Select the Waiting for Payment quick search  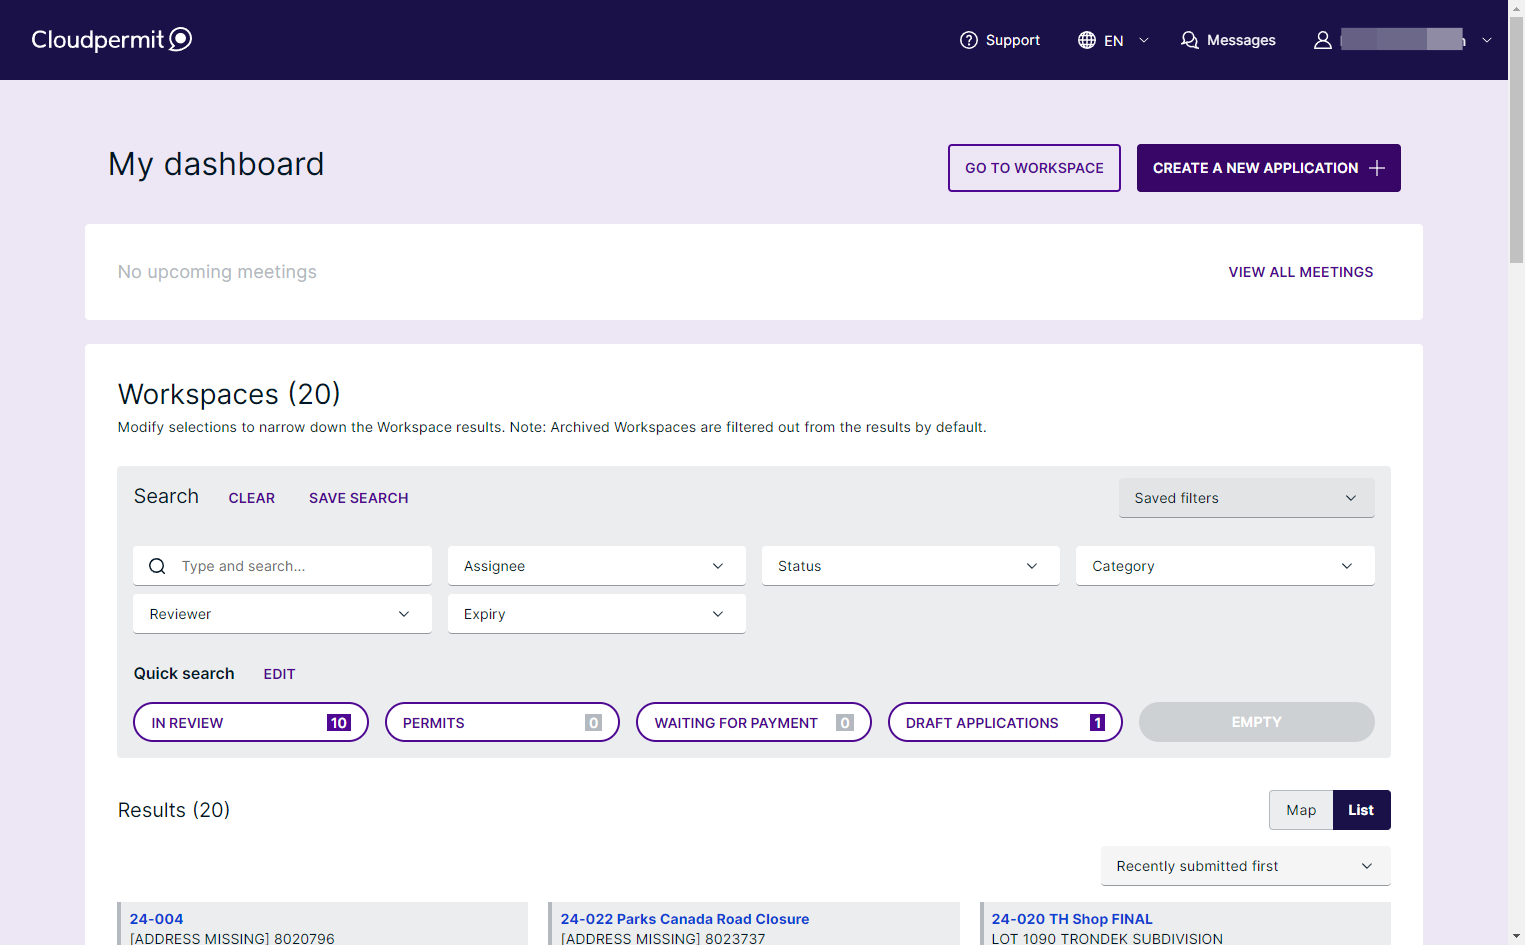click(754, 722)
